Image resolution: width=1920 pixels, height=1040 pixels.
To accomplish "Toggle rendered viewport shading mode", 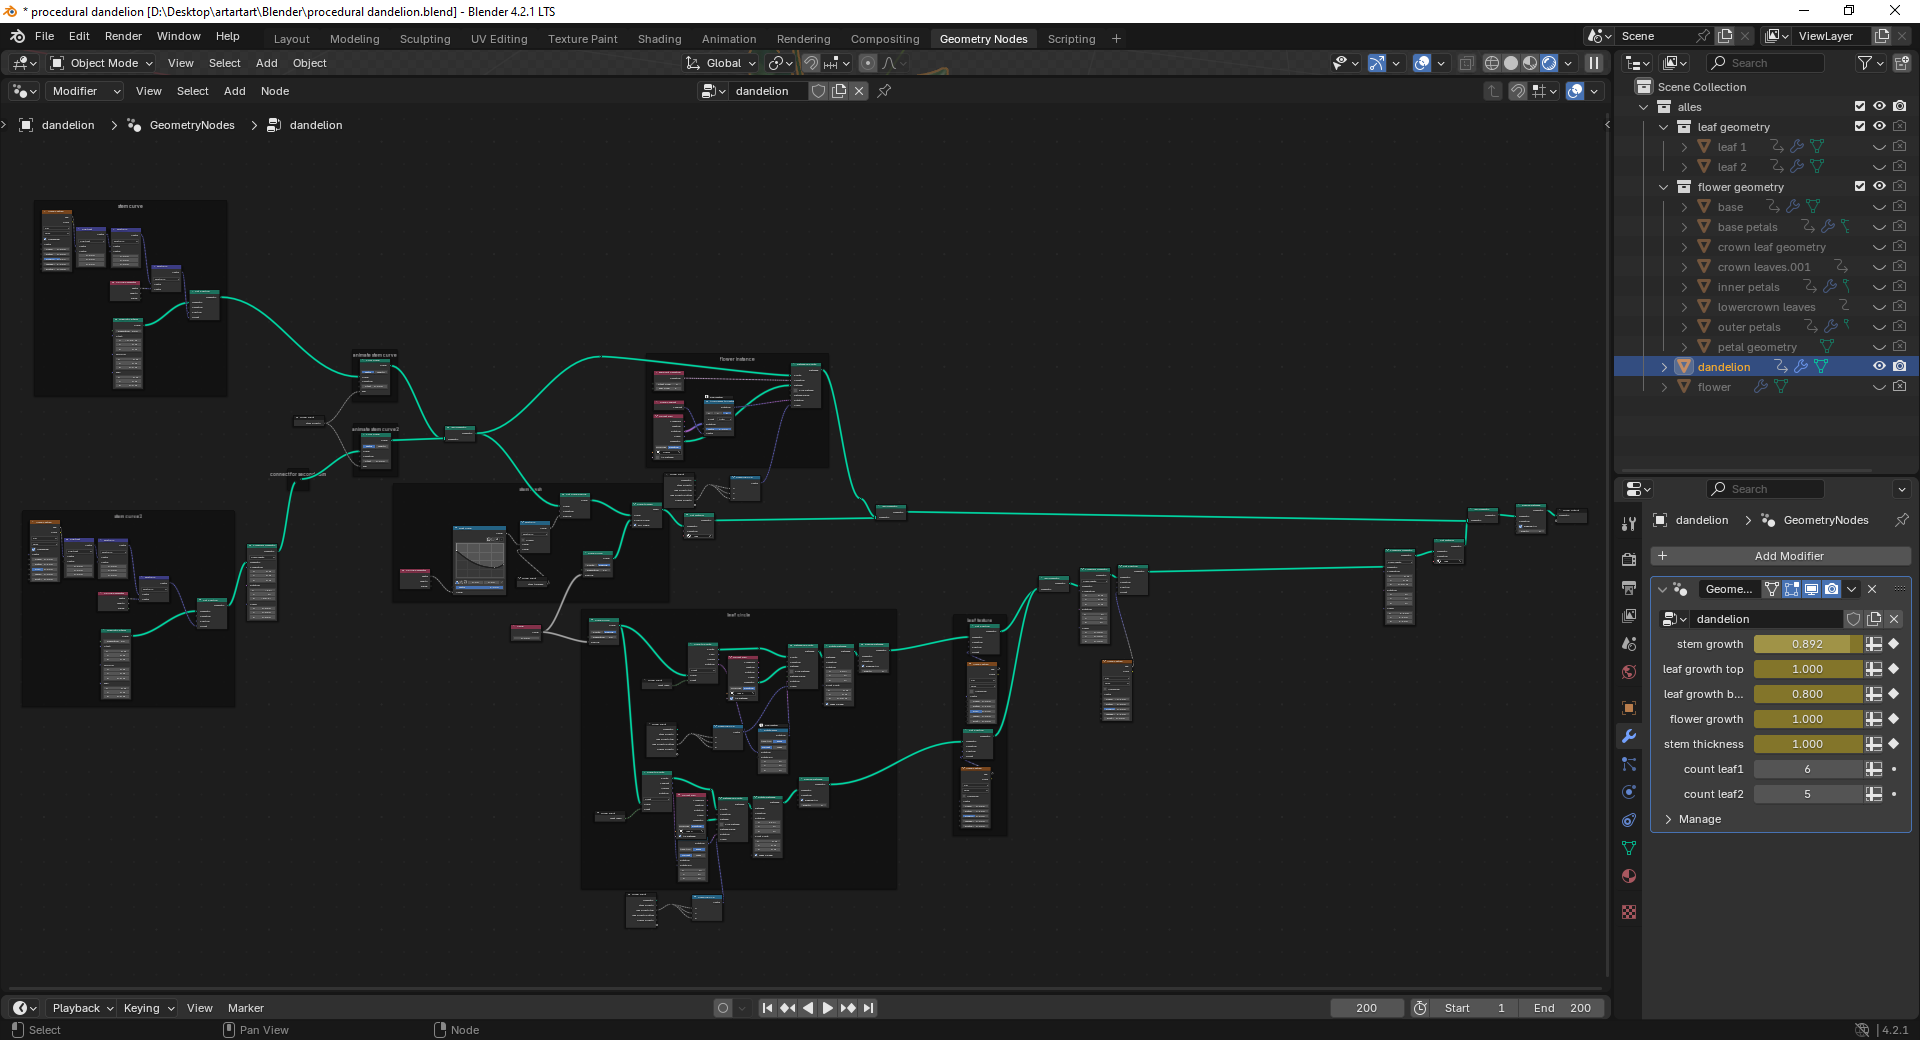I will pyautogui.click(x=1548, y=62).
